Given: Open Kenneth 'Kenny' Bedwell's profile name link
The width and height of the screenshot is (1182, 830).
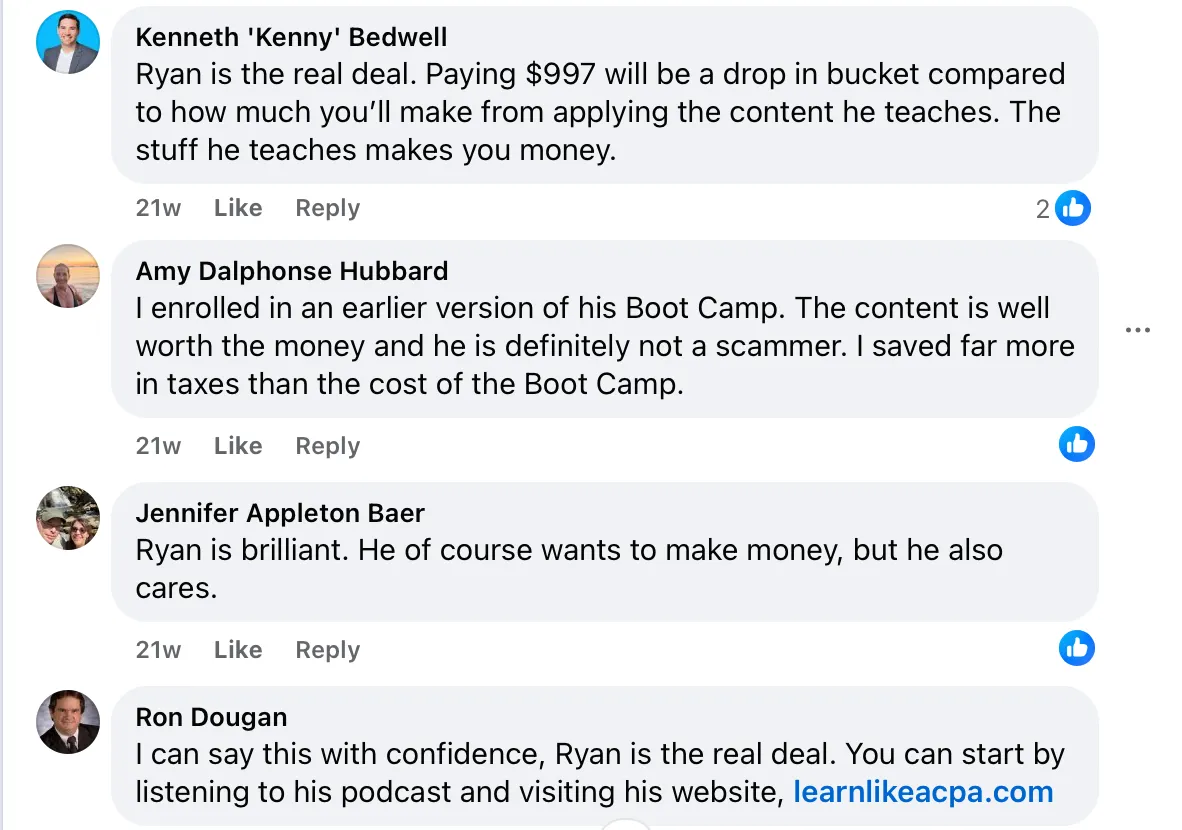Looking at the screenshot, I should click(x=291, y=37).
